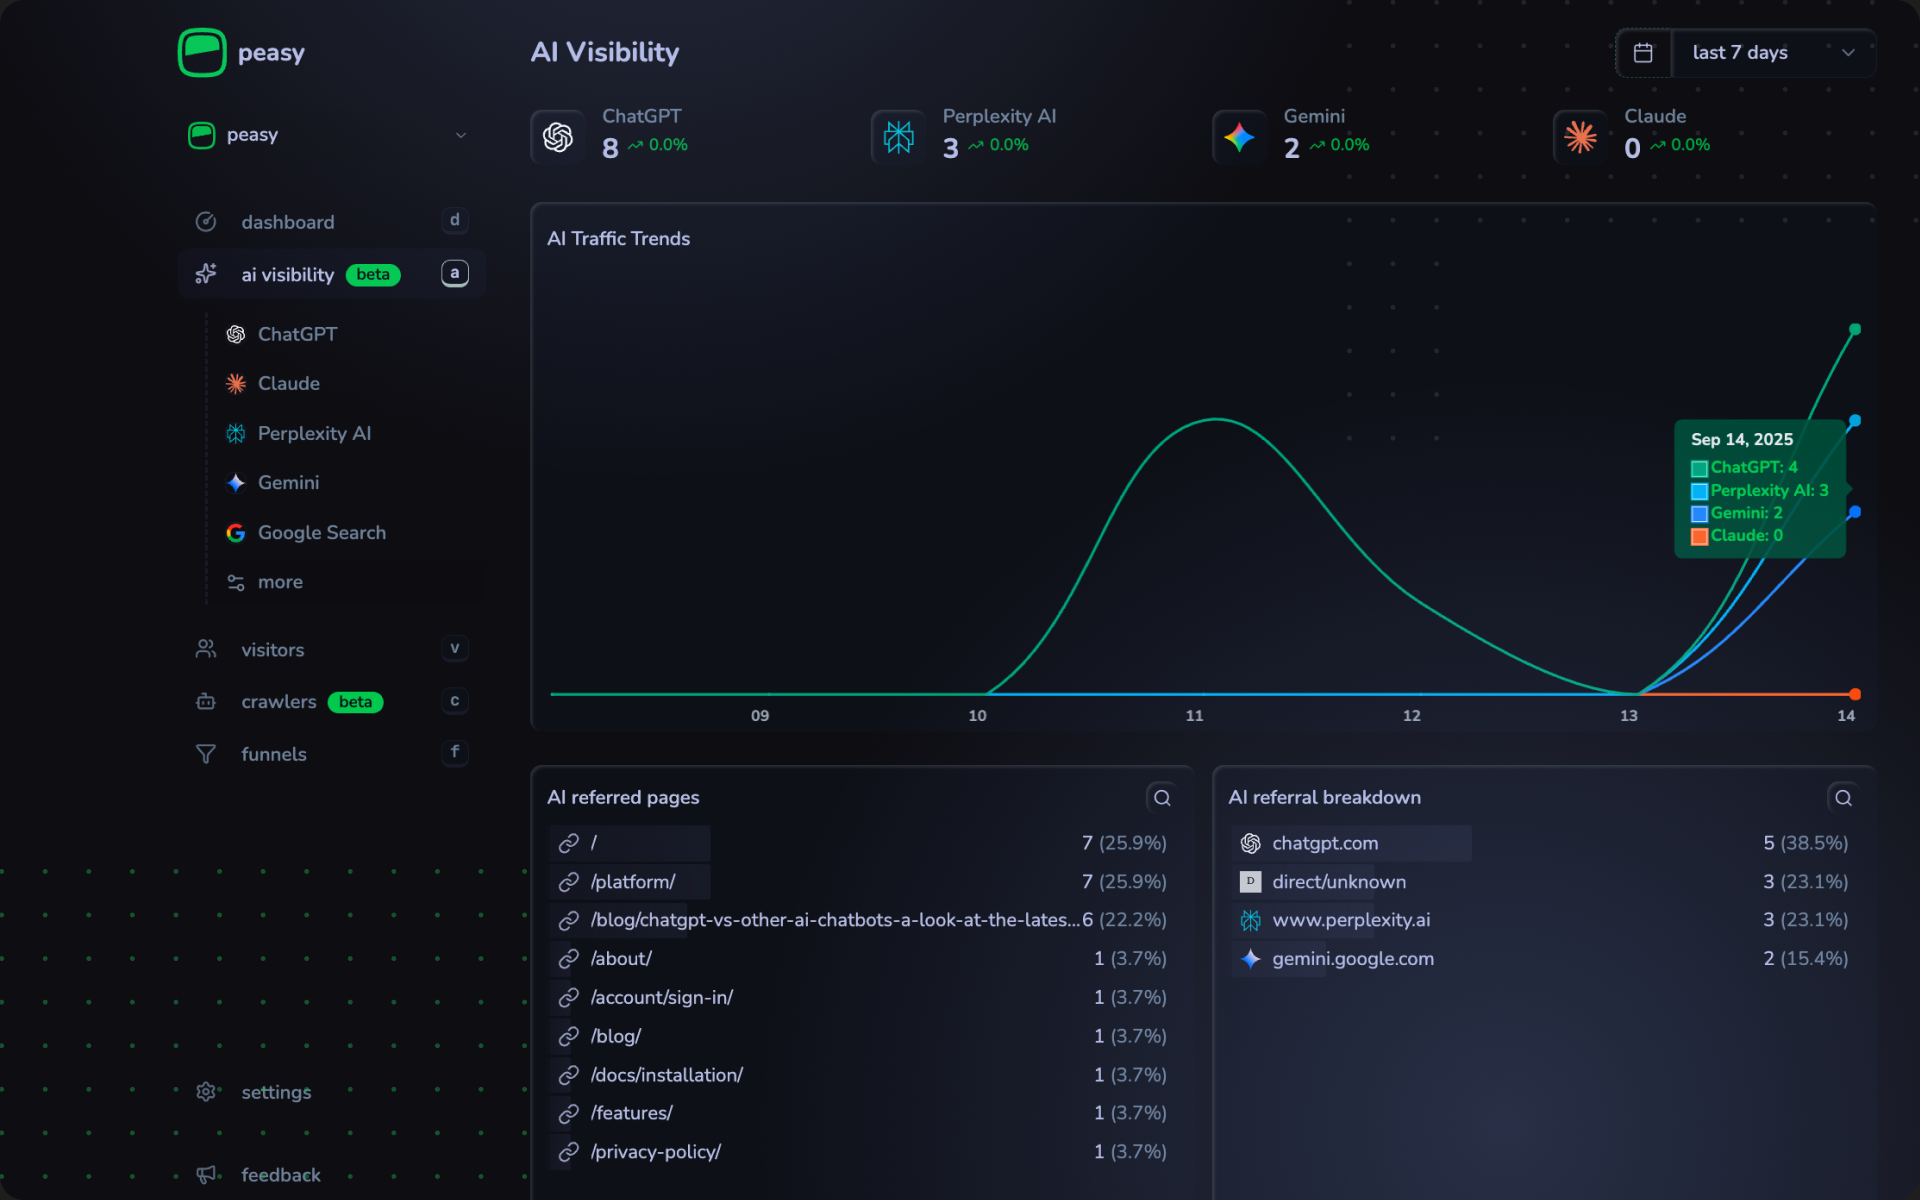This screenshot has width=1920, height=1200.
Task: Click the feedback megaphone link
Action: (280, 1175)
